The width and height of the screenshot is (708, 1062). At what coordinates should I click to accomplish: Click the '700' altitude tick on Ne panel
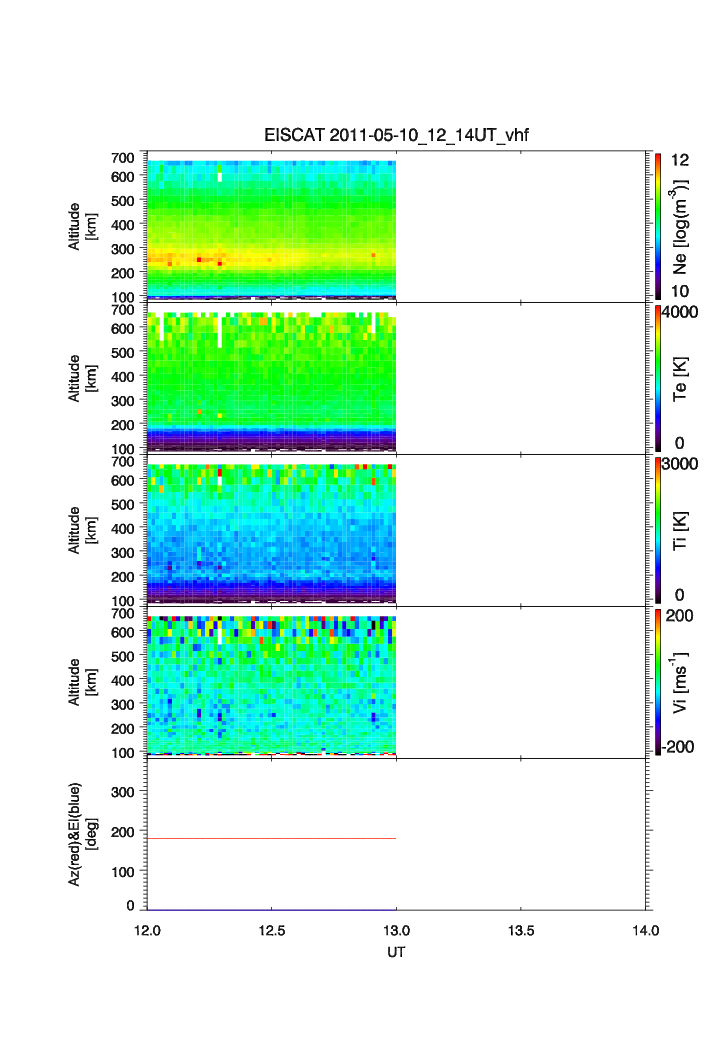coord(123,158)
